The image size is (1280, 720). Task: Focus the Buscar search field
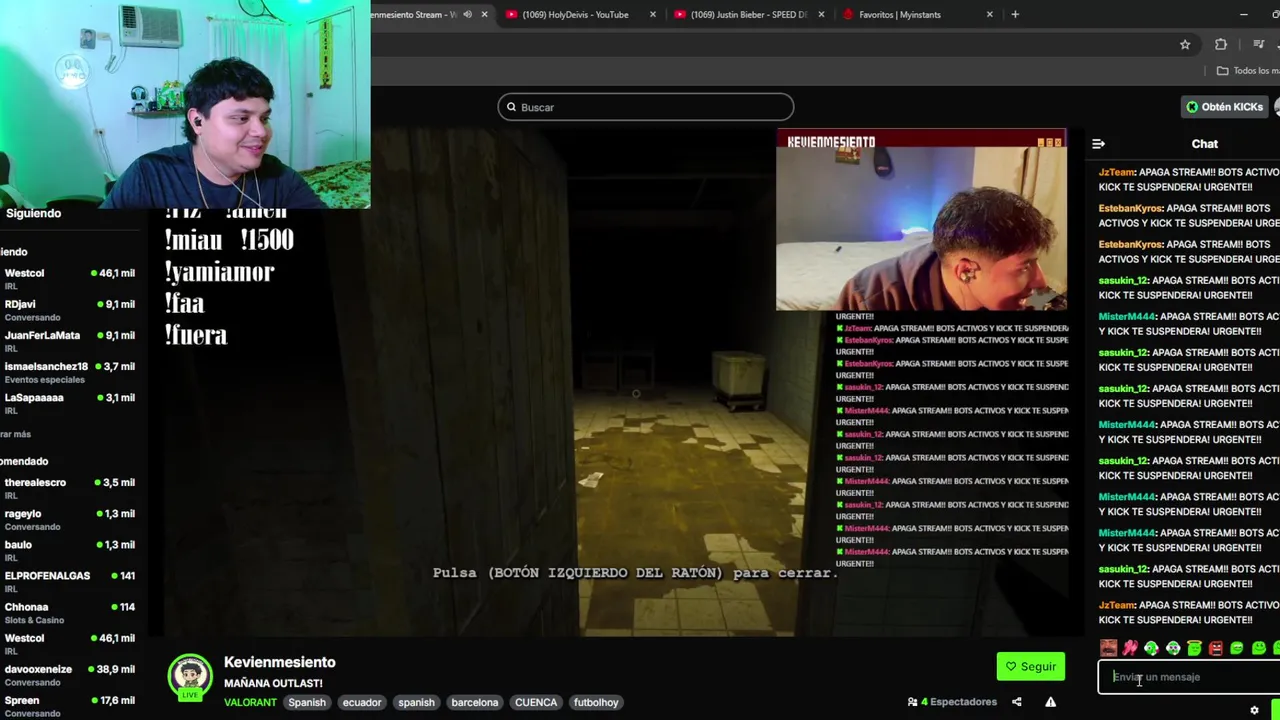[646, 107]
